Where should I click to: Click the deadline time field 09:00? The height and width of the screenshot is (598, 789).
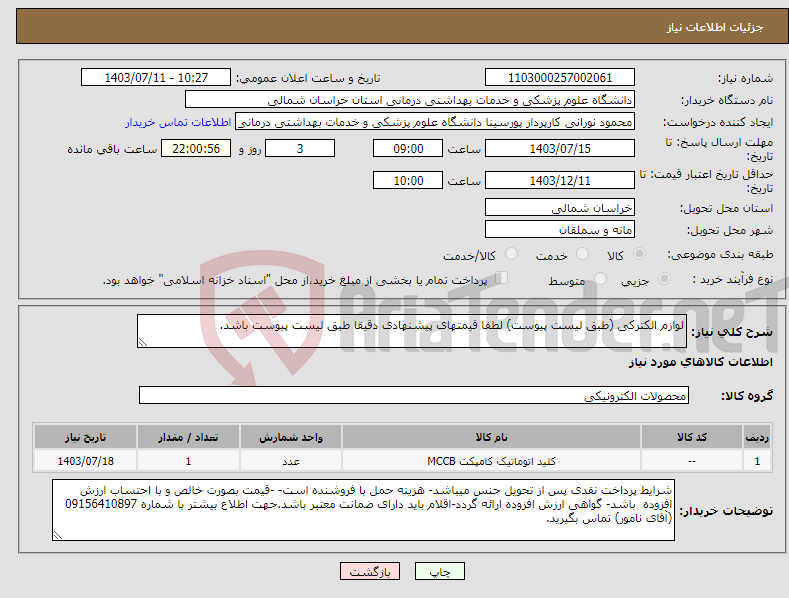(x=408, y=148)
